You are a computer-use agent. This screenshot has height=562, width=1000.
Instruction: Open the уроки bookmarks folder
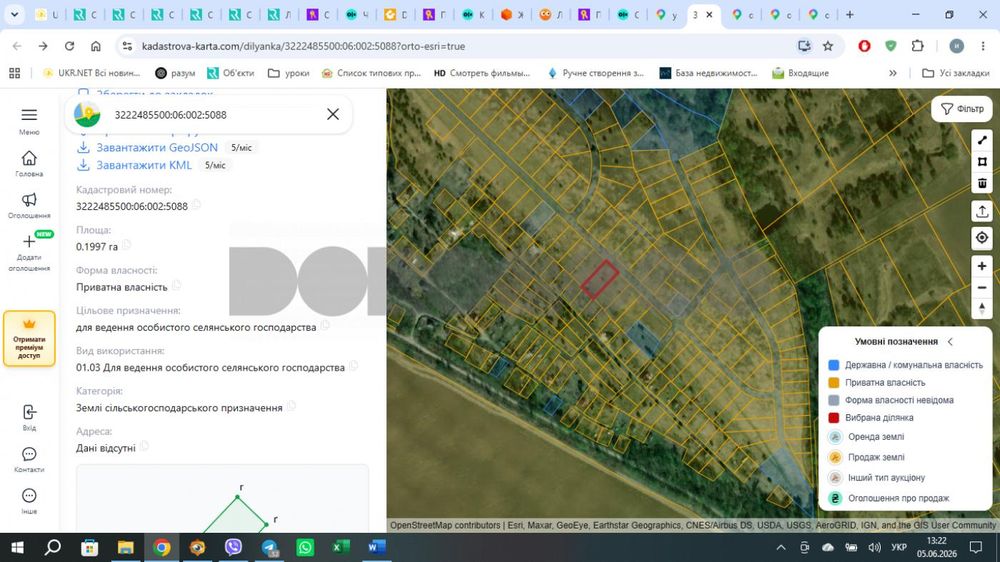coord(289,73)
